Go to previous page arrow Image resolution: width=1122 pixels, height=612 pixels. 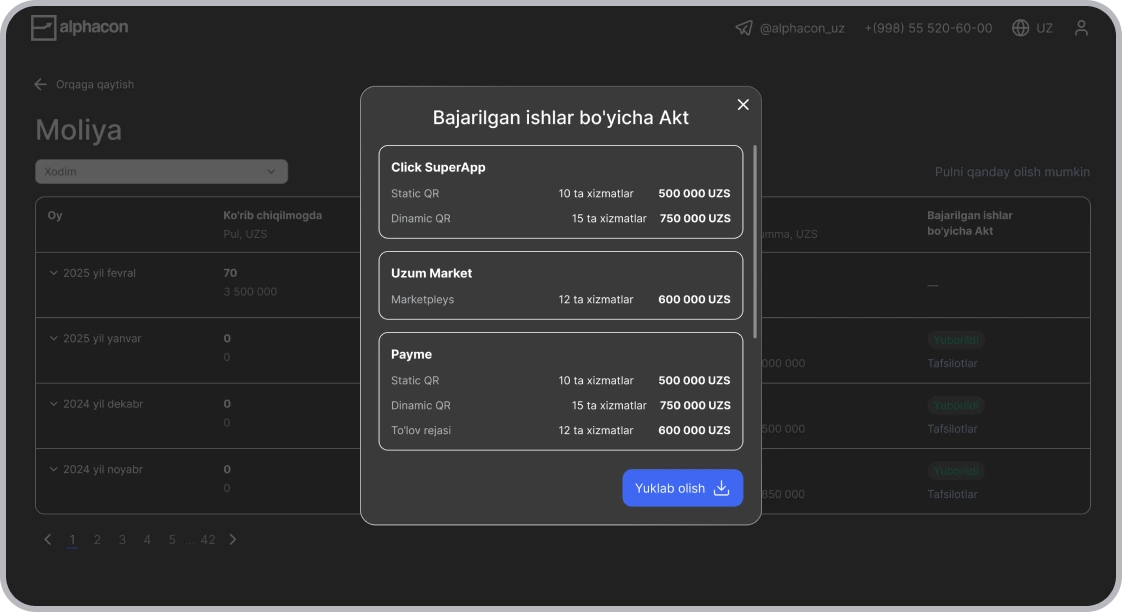47,540
